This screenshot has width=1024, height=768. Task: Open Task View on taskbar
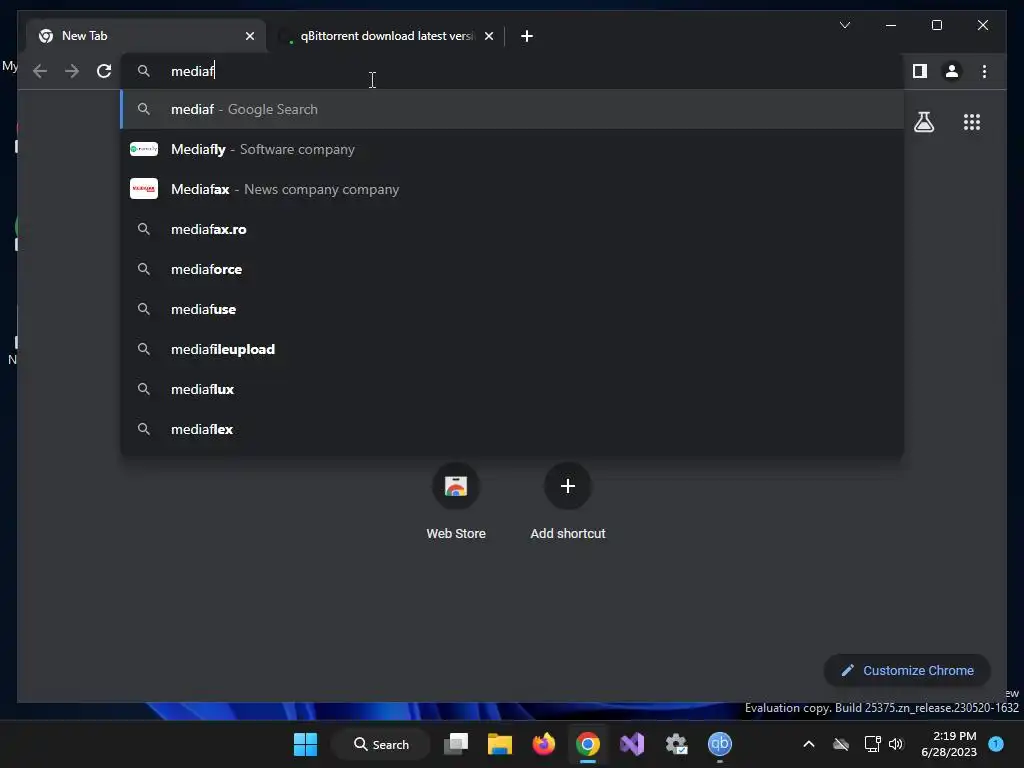[x=456, y=744]
